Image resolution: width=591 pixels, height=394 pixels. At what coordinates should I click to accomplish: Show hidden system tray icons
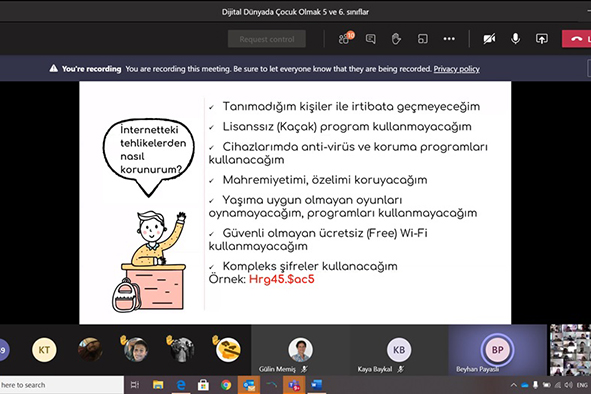click(x=513, y=385)
